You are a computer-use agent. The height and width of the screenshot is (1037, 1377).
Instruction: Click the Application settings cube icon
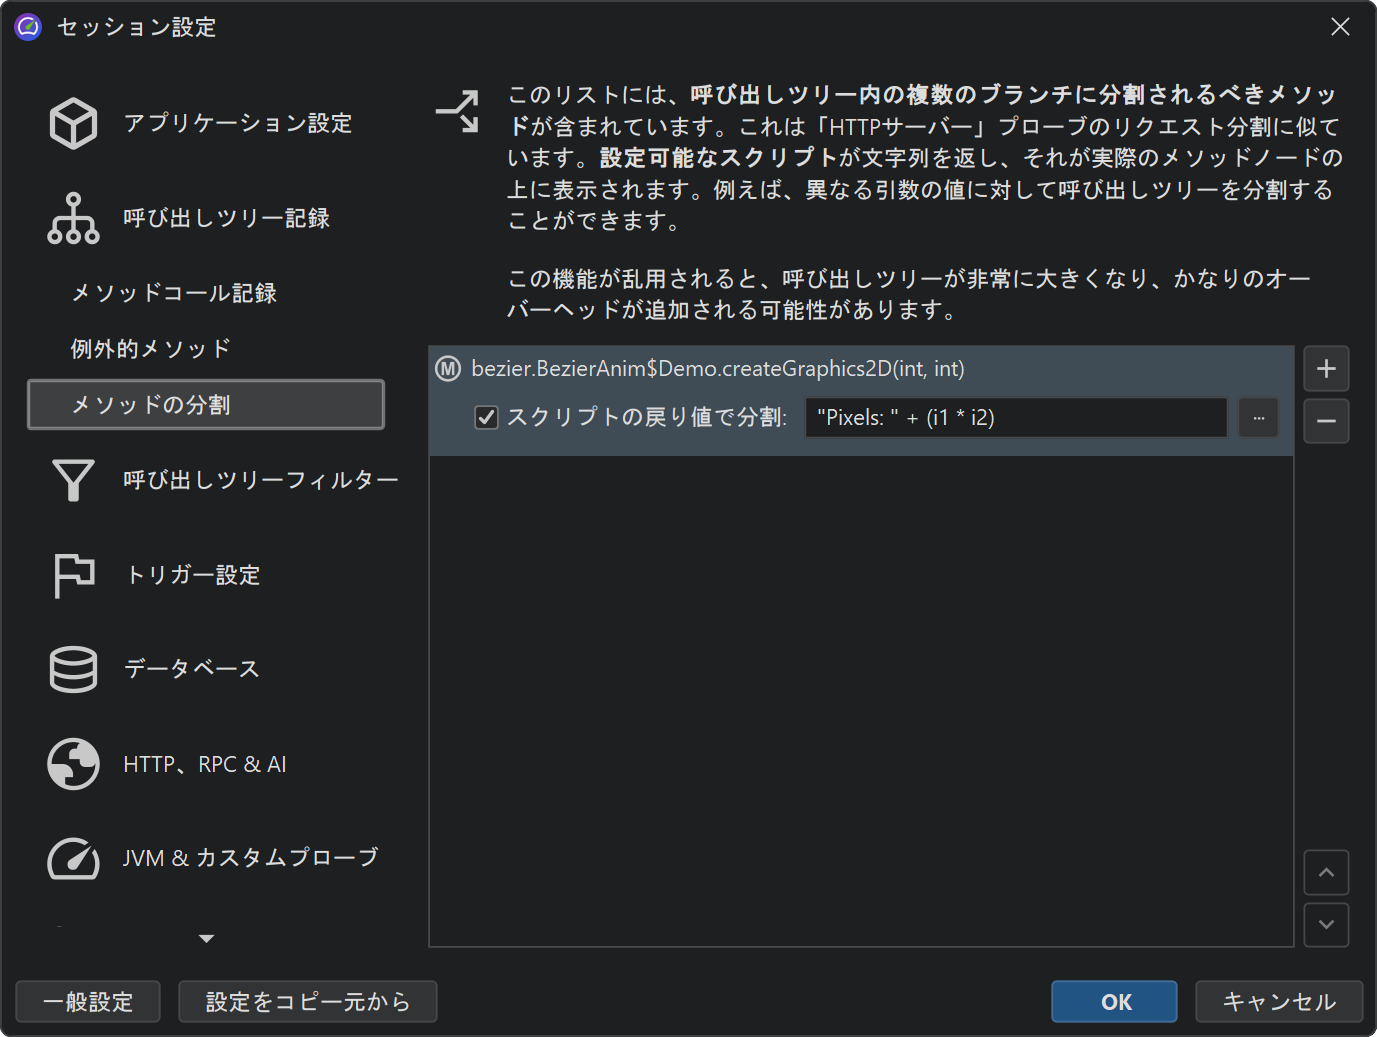click(x=73, y=123)
